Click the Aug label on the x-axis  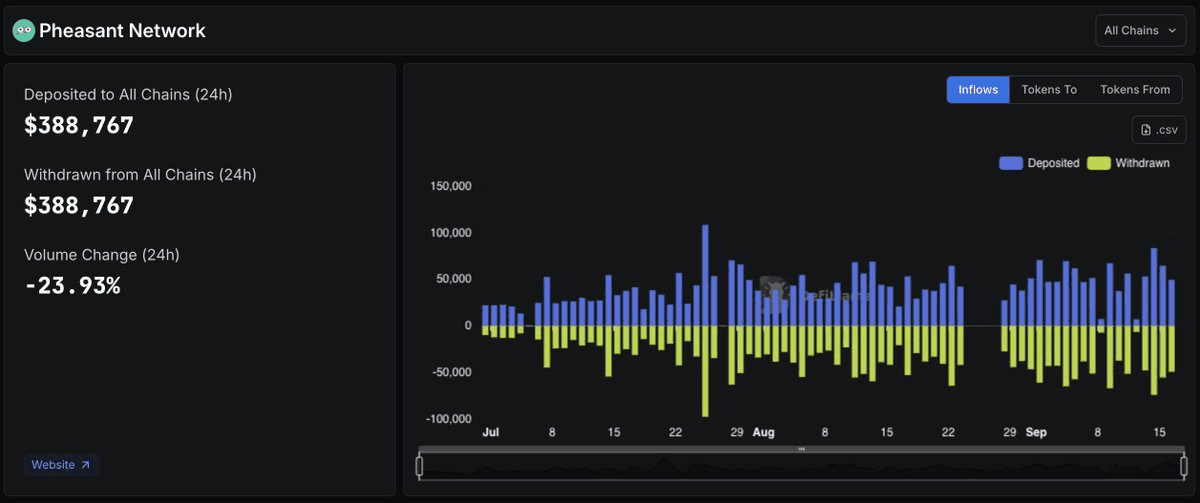click(763, 433)
